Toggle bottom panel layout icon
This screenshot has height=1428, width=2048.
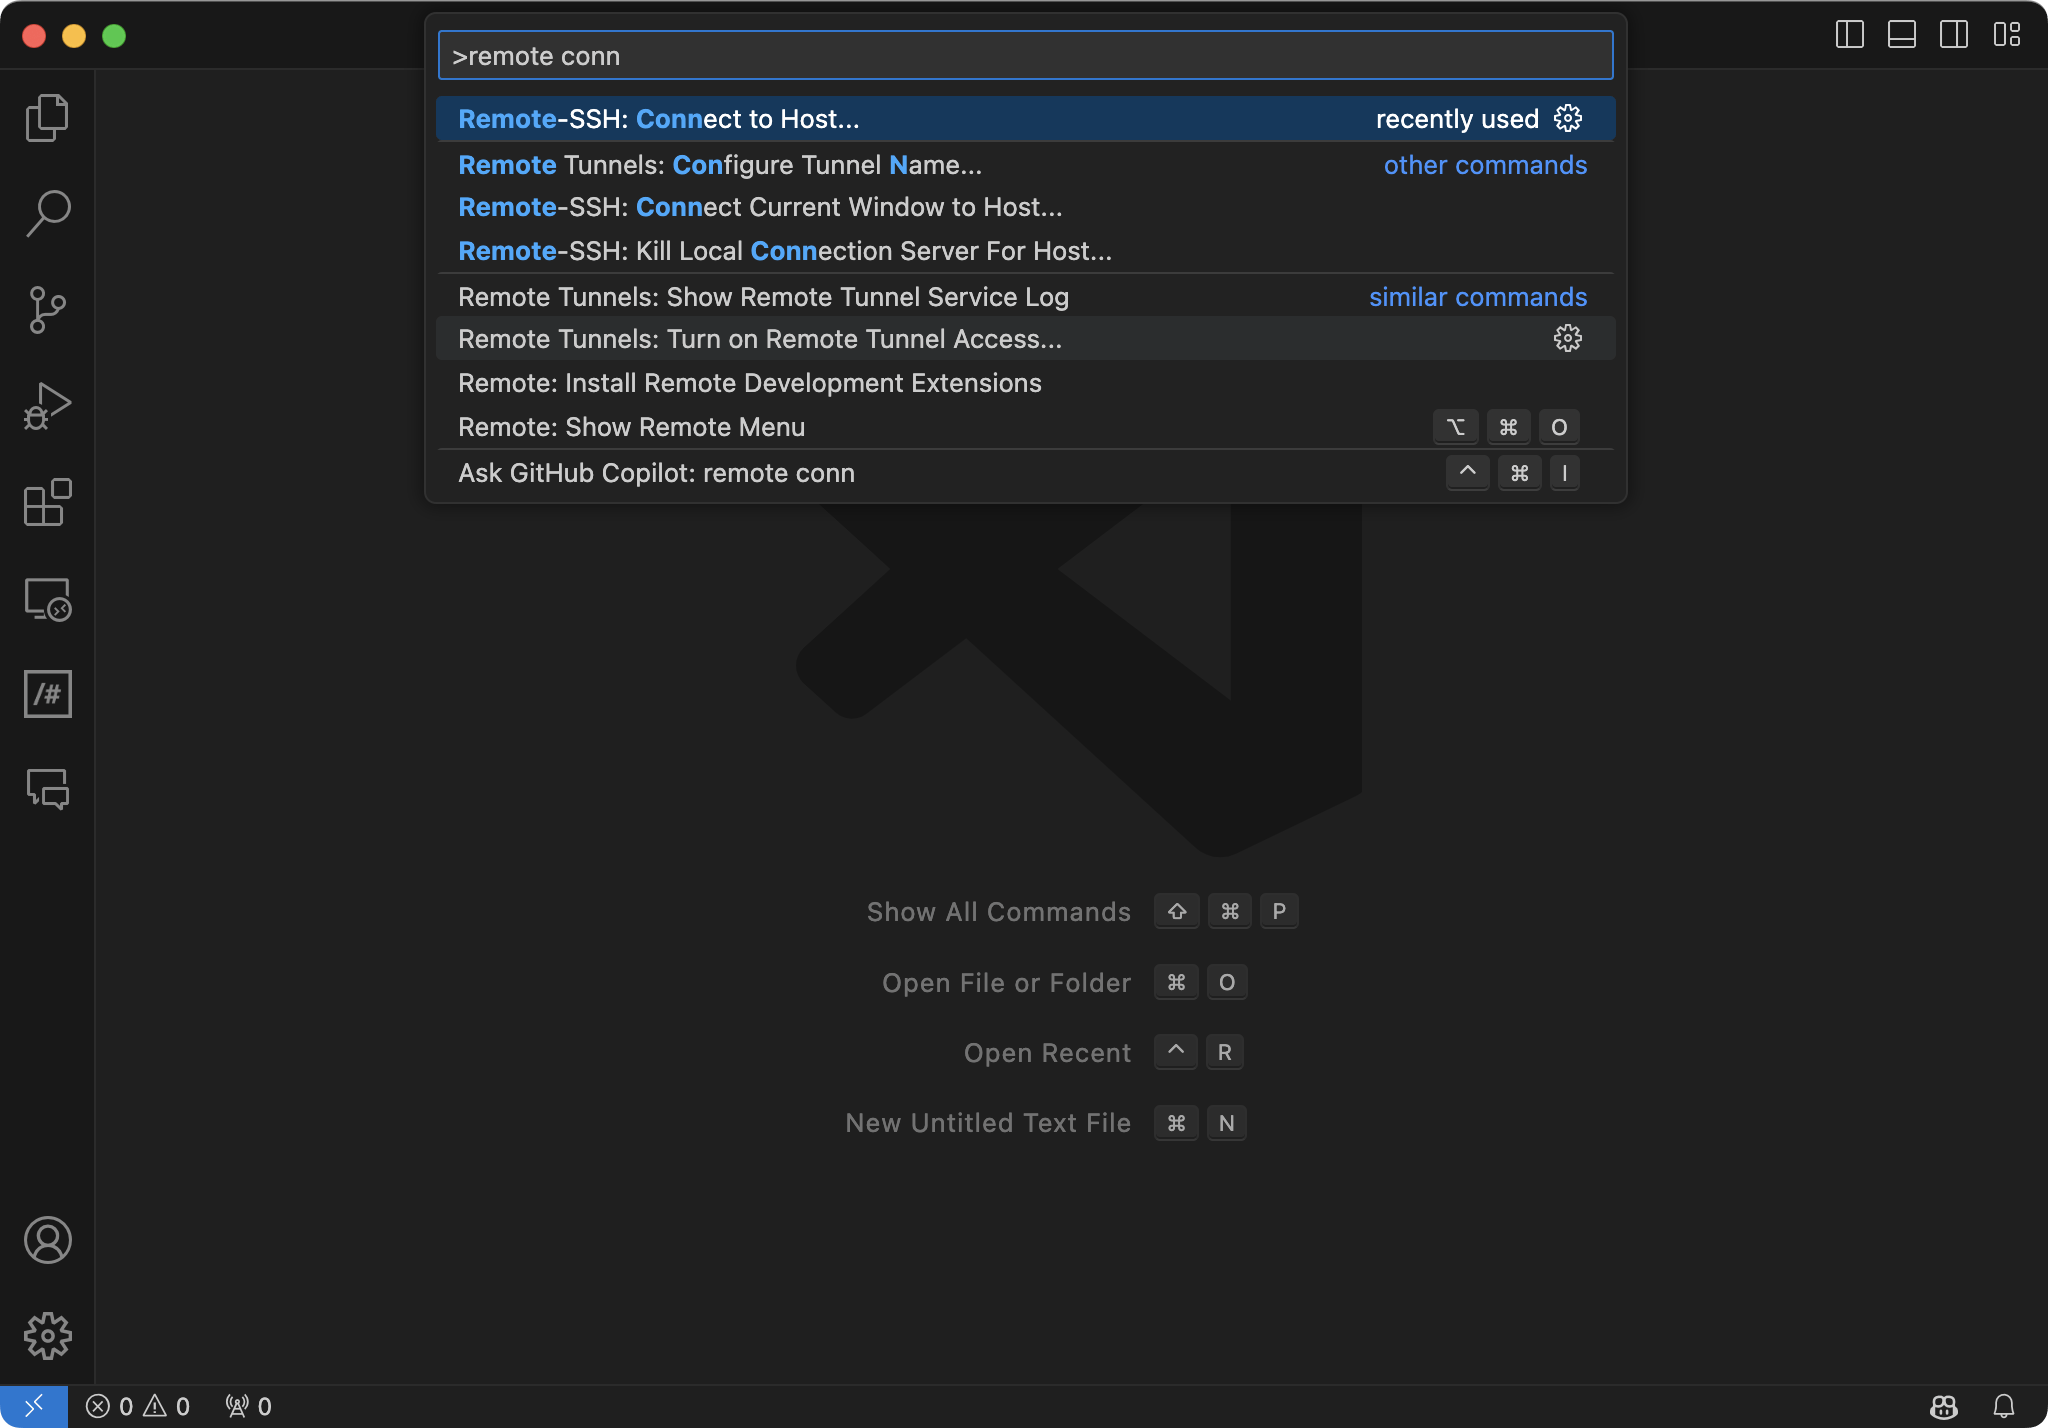coord(1902,35)
